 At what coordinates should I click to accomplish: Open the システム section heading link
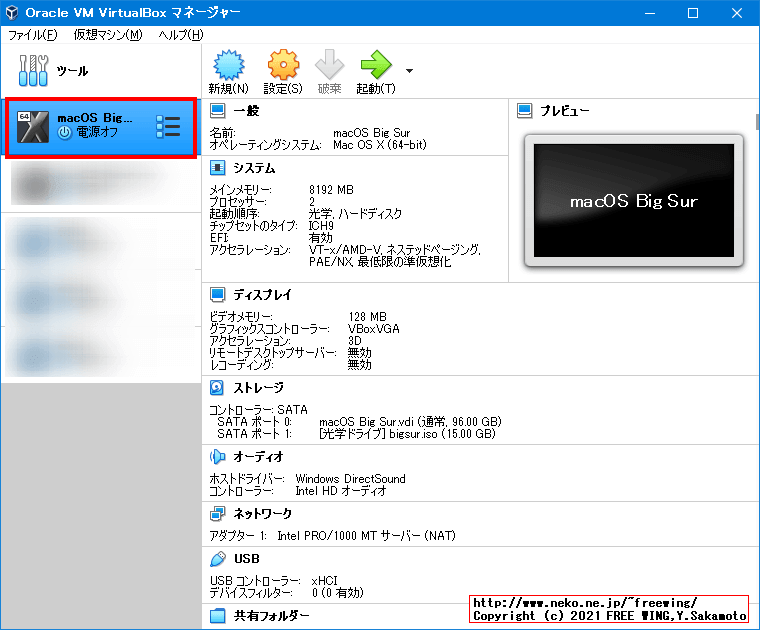coord(254,168)
